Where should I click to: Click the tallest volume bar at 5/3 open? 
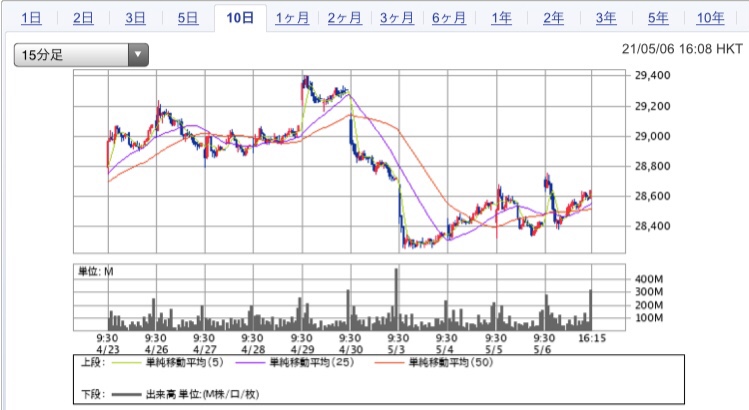pos(396,299)
